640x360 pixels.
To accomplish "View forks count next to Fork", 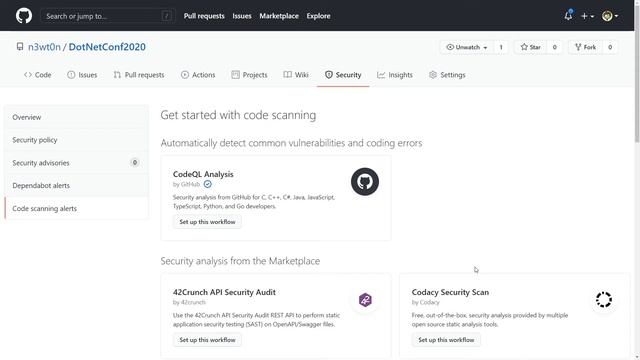I will (610, 47).
